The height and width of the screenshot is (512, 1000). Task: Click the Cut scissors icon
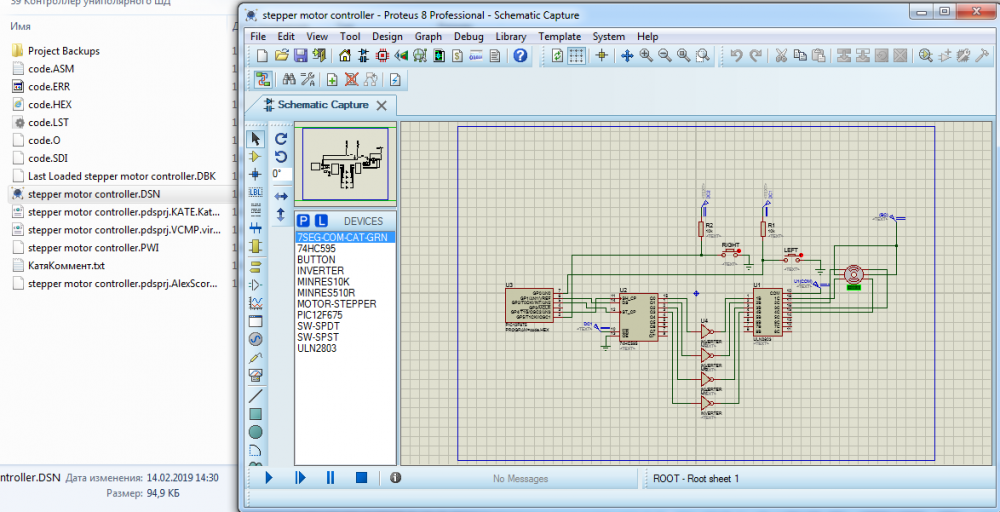[781, 56]
